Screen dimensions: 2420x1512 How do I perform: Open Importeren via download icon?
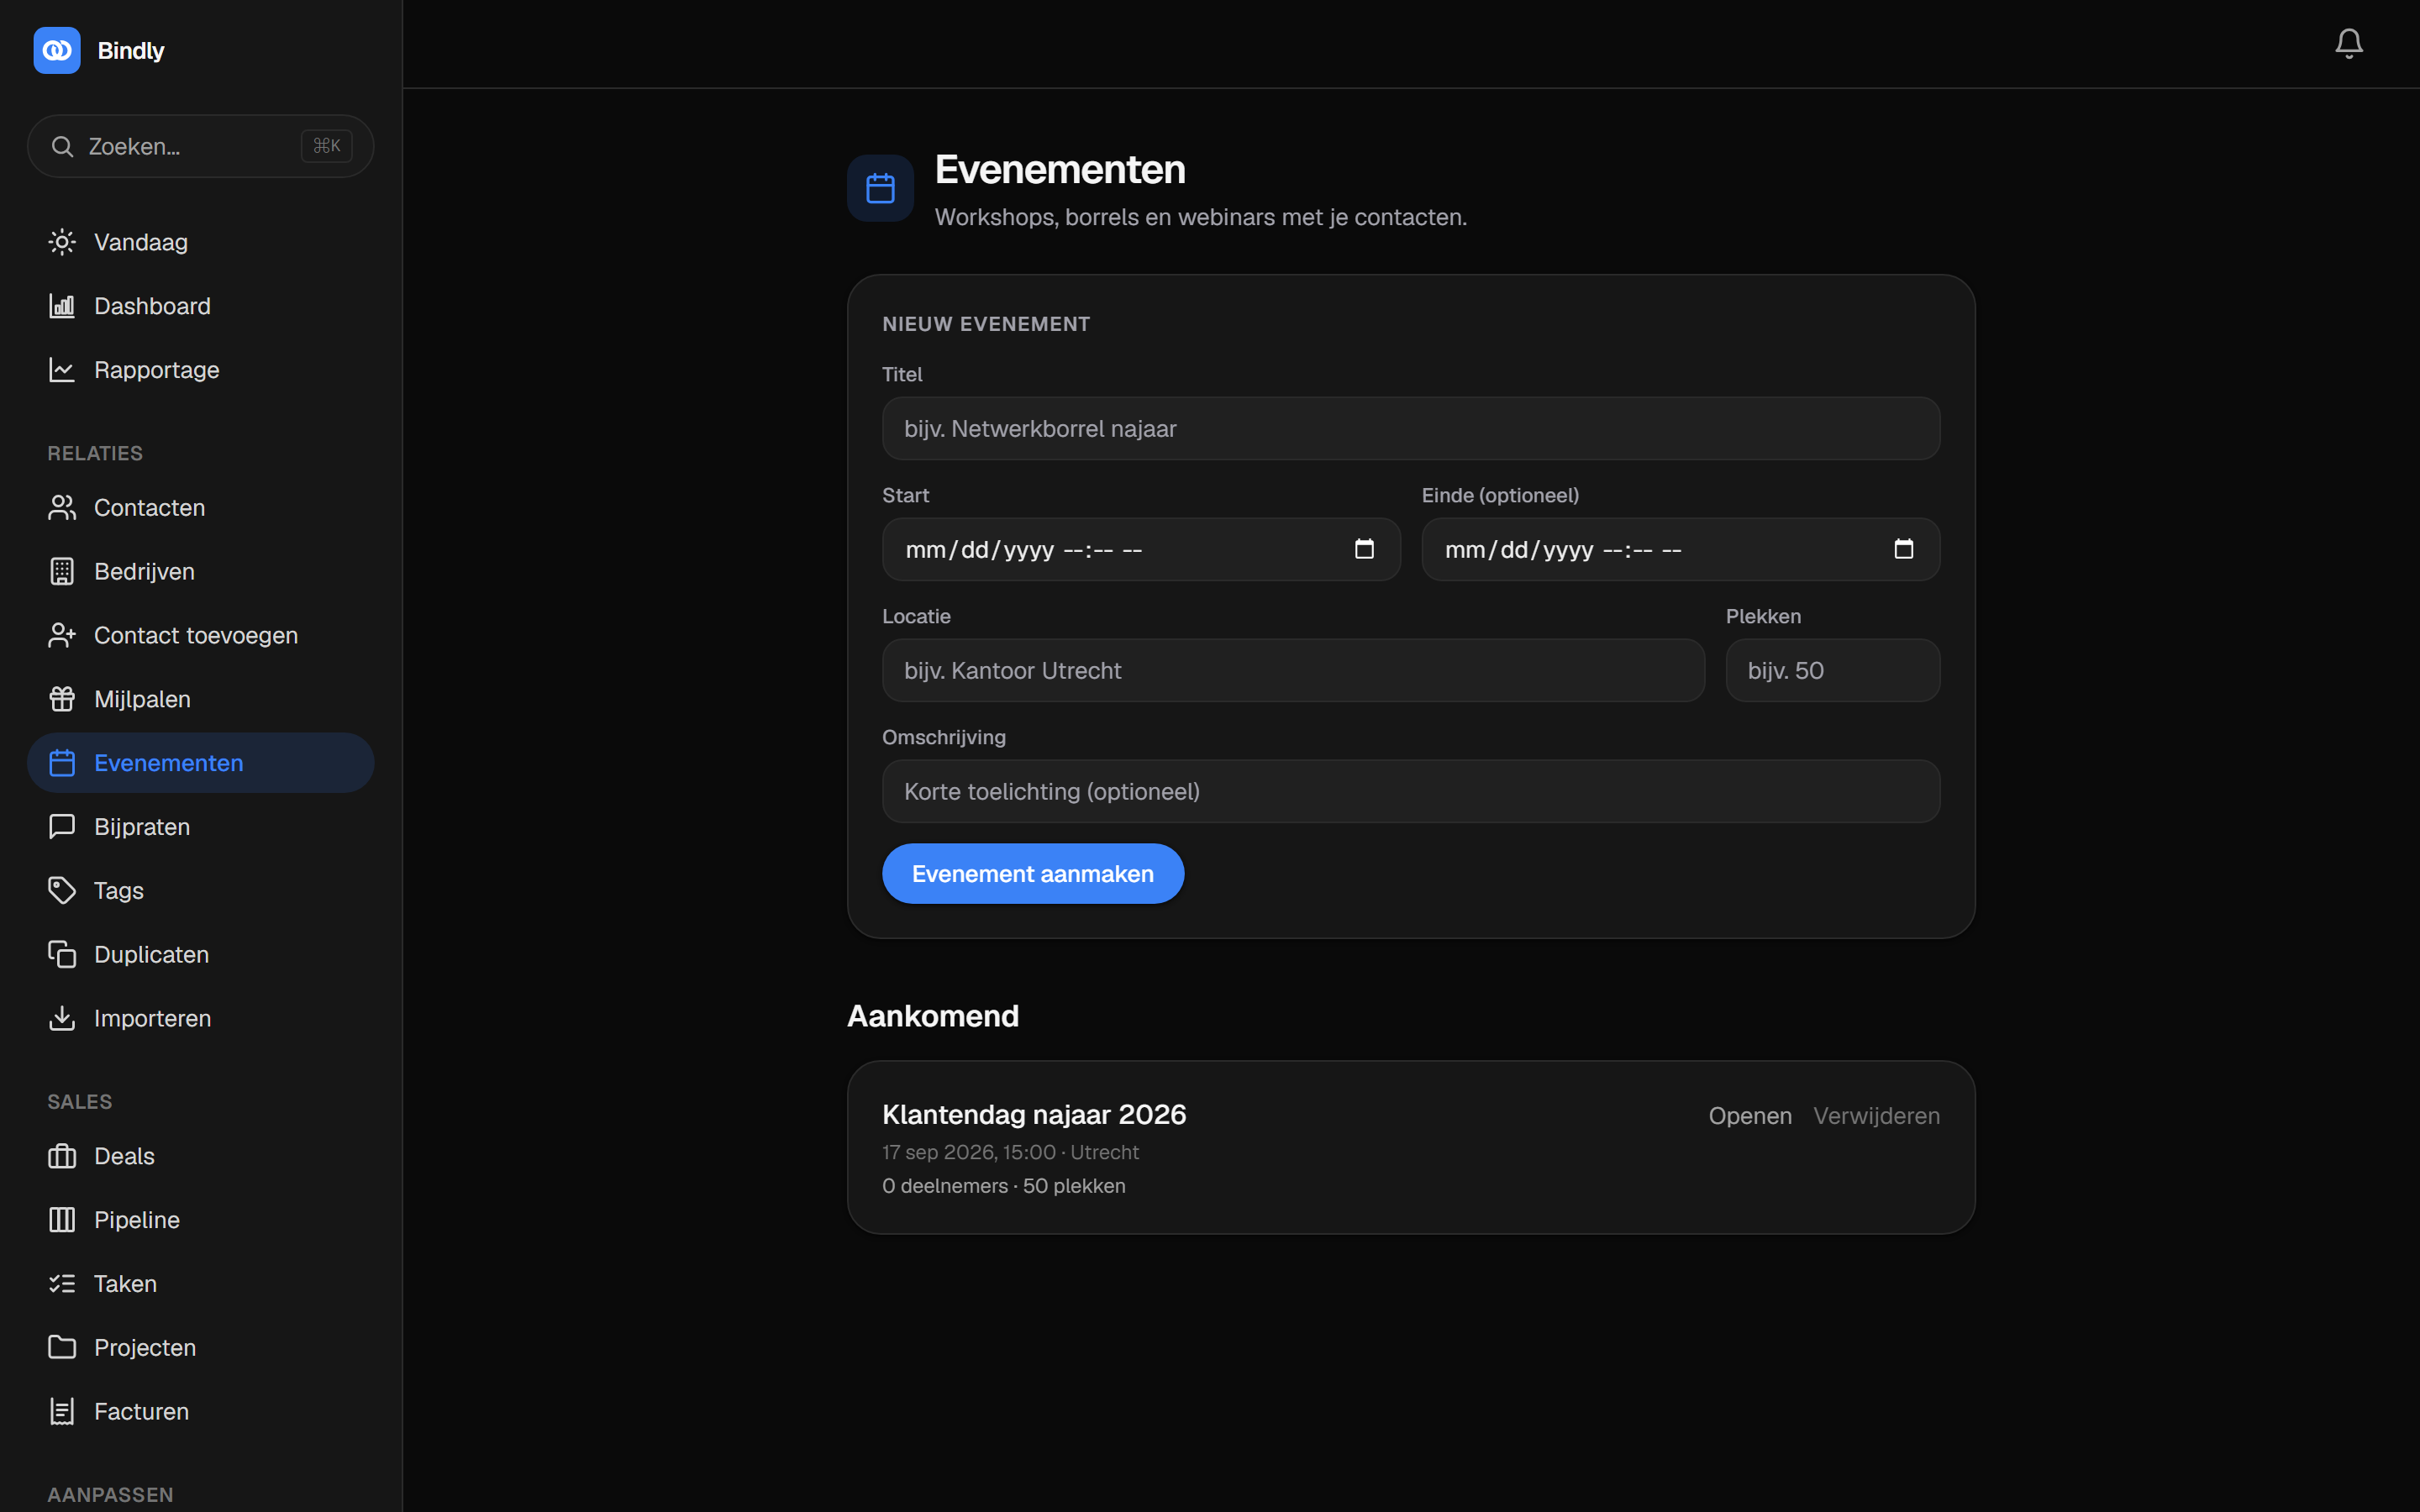pos(62,1018)
